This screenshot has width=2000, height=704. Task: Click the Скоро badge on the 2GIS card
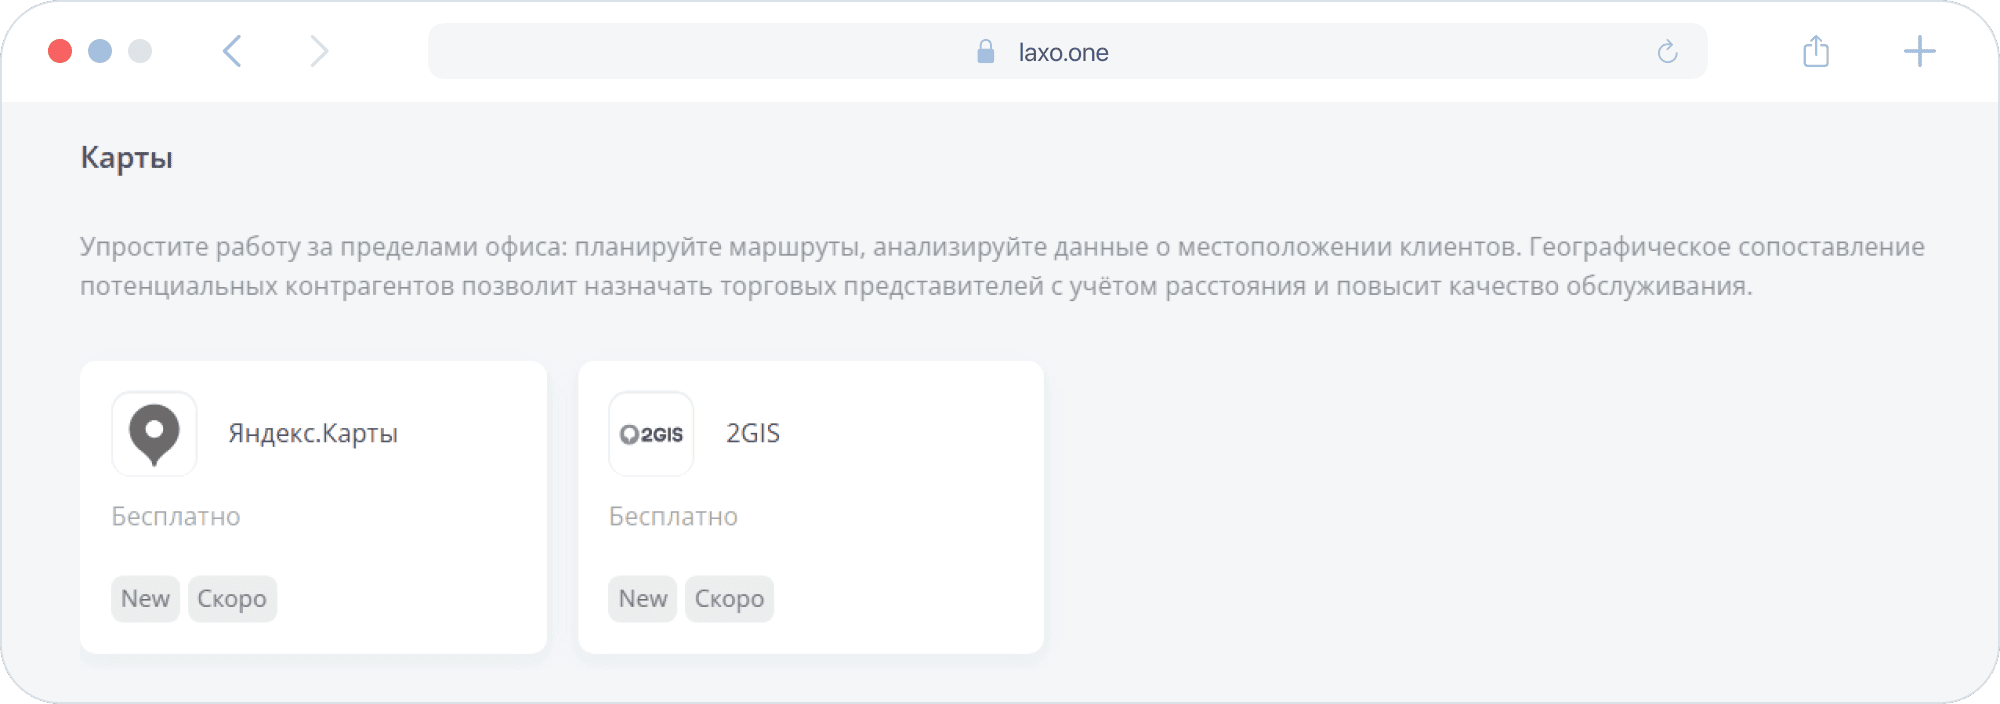point(729,598)
